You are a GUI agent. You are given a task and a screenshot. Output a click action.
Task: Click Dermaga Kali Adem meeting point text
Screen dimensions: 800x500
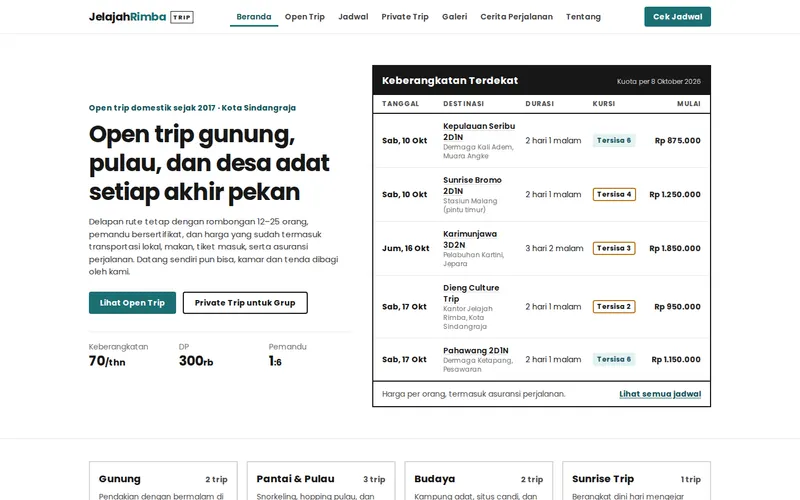(x=478, y=152)
